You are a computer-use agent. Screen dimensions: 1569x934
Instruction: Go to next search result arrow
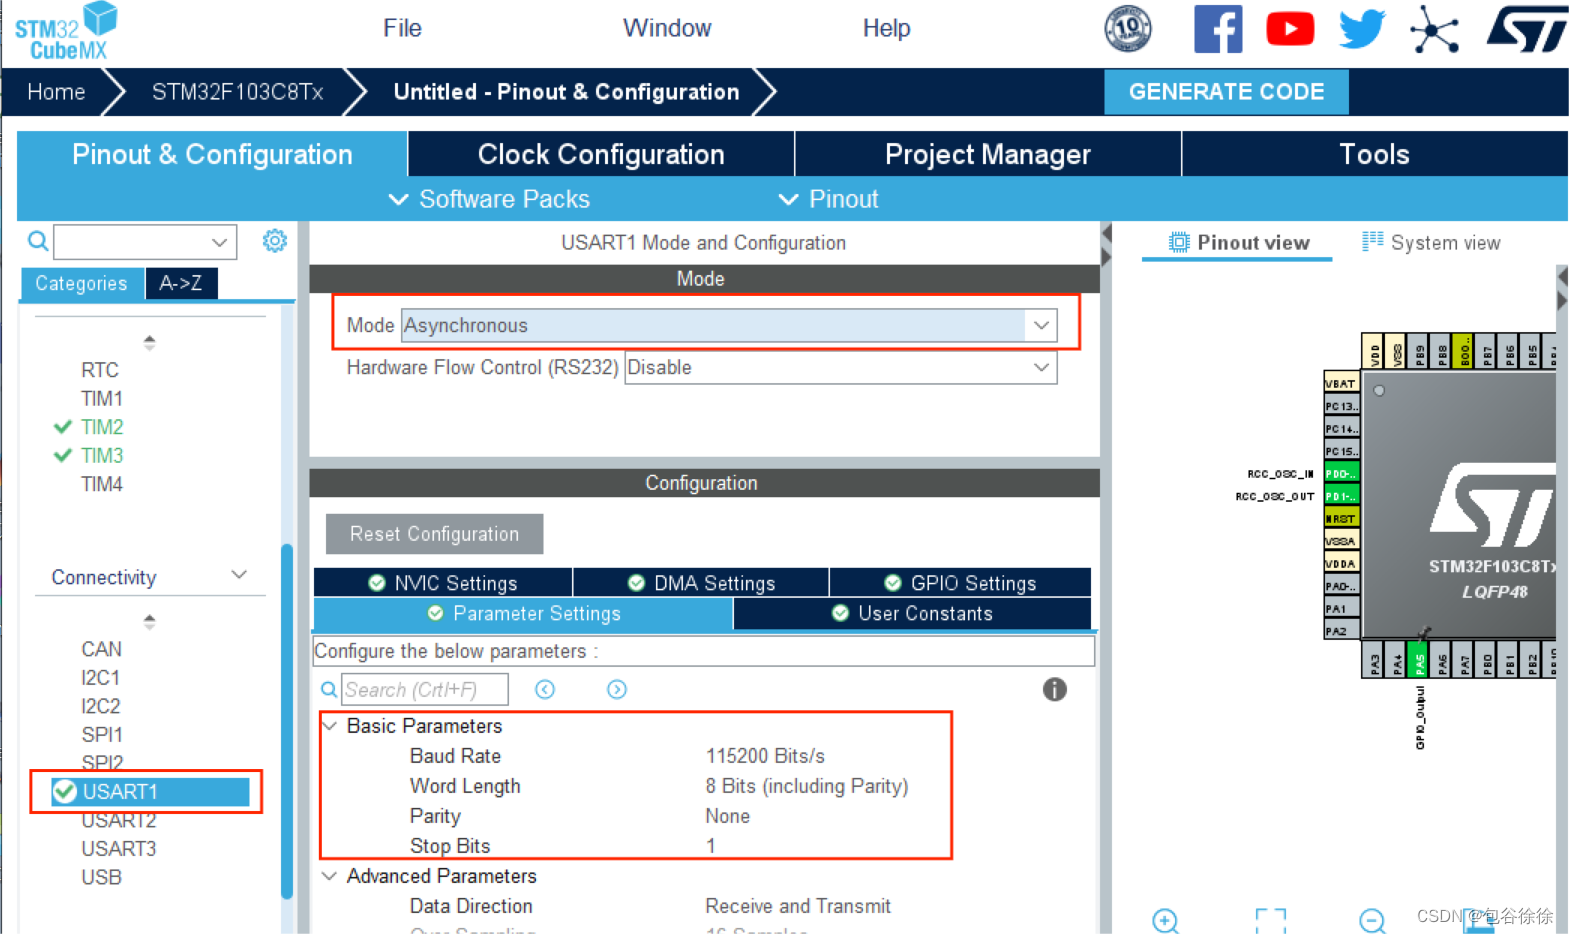pos(617,689)
